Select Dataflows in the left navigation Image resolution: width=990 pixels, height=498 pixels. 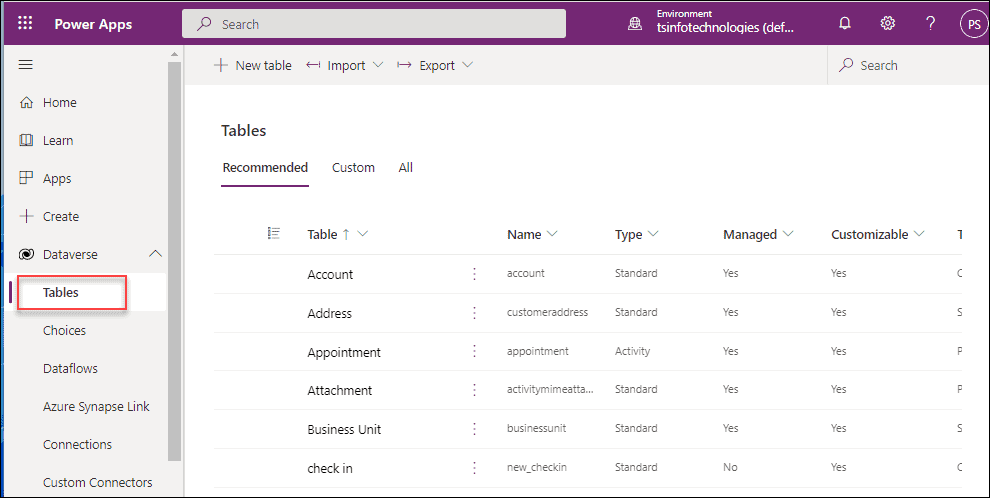(70, 368)
